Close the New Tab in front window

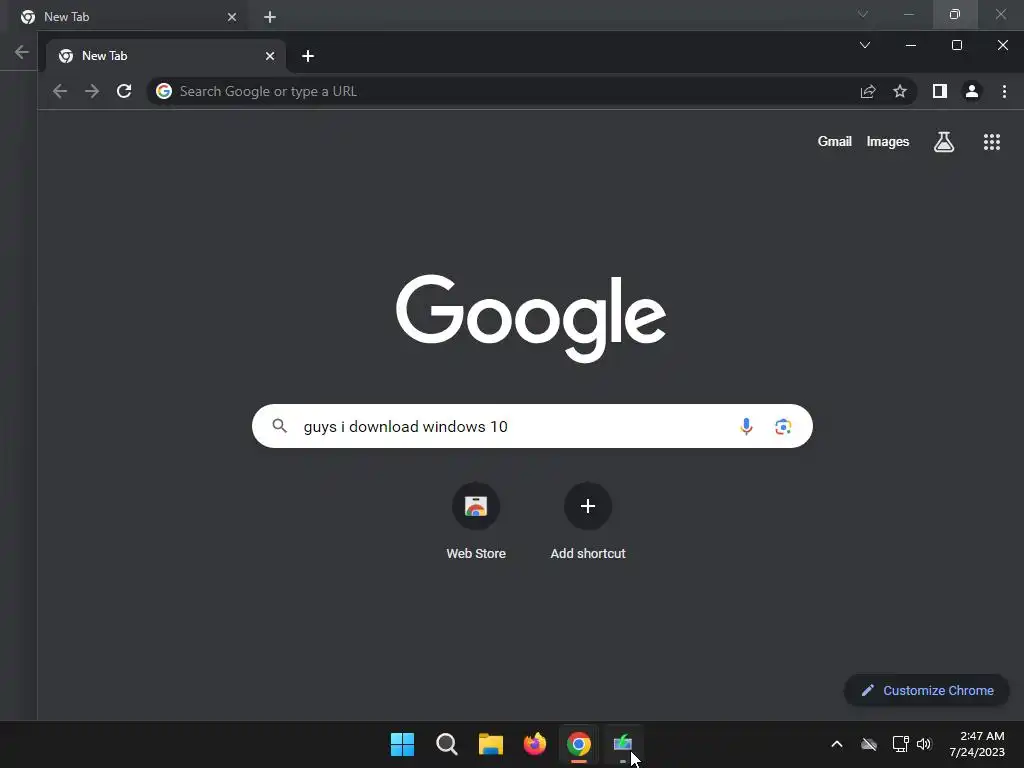[x=270, y=56]
